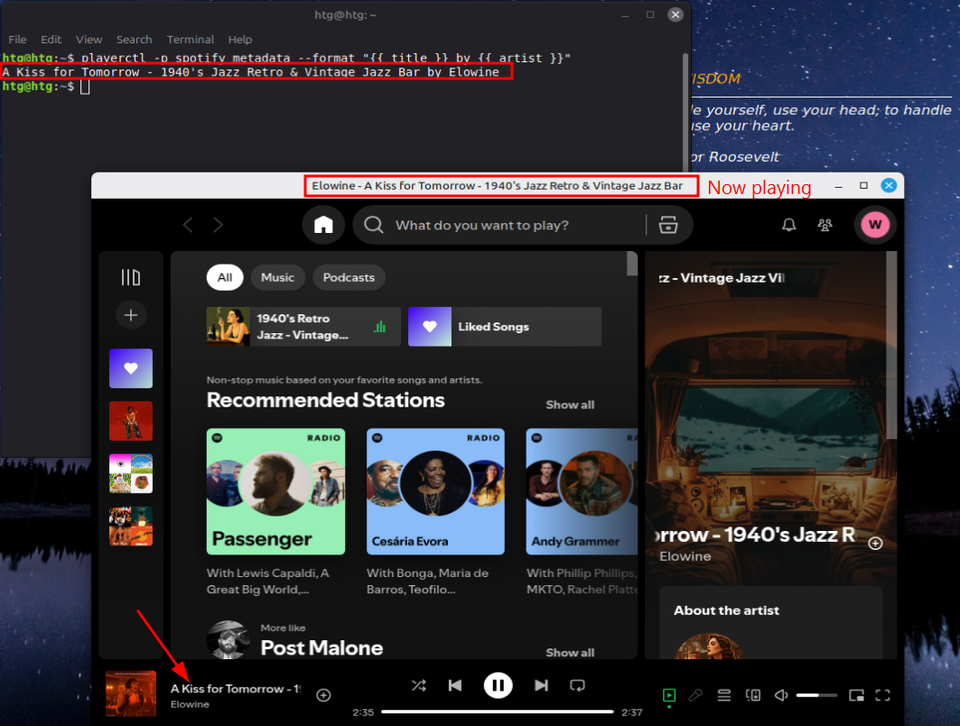Open the Passenger radio station
The image size is (960, 726).
point(276,492)
